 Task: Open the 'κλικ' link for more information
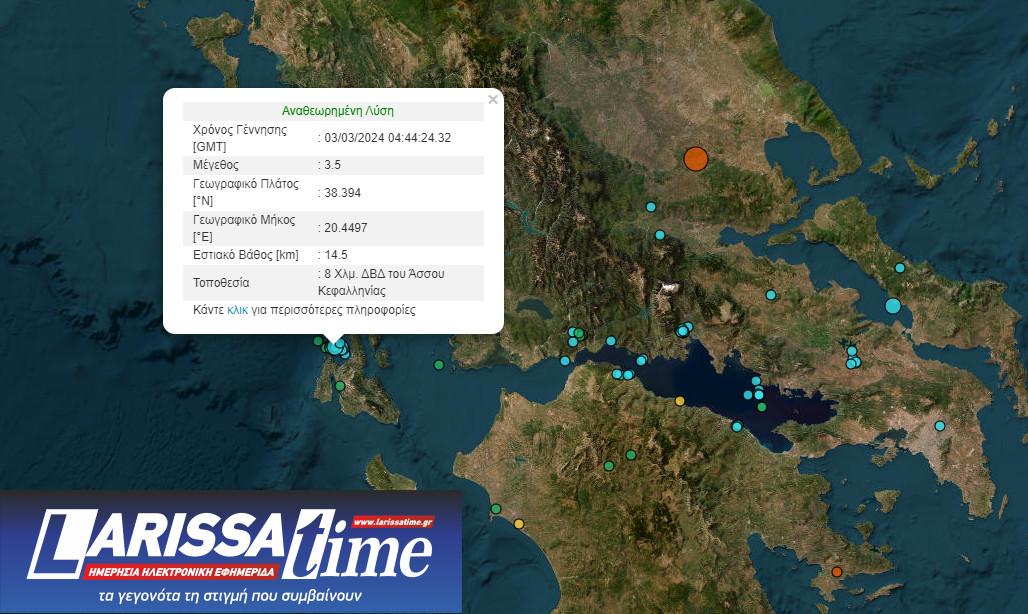coord(238,311)
